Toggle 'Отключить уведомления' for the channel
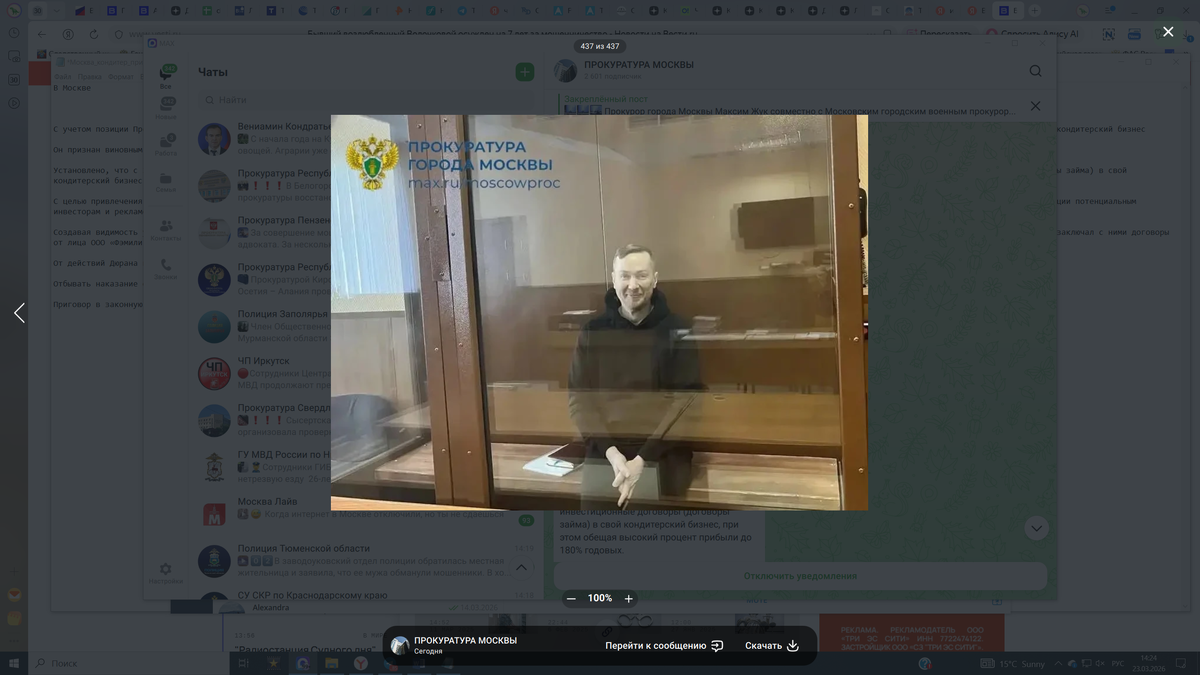Image resolution: width=1200 pixels, height=675 pixels. (x=800, y=576)
